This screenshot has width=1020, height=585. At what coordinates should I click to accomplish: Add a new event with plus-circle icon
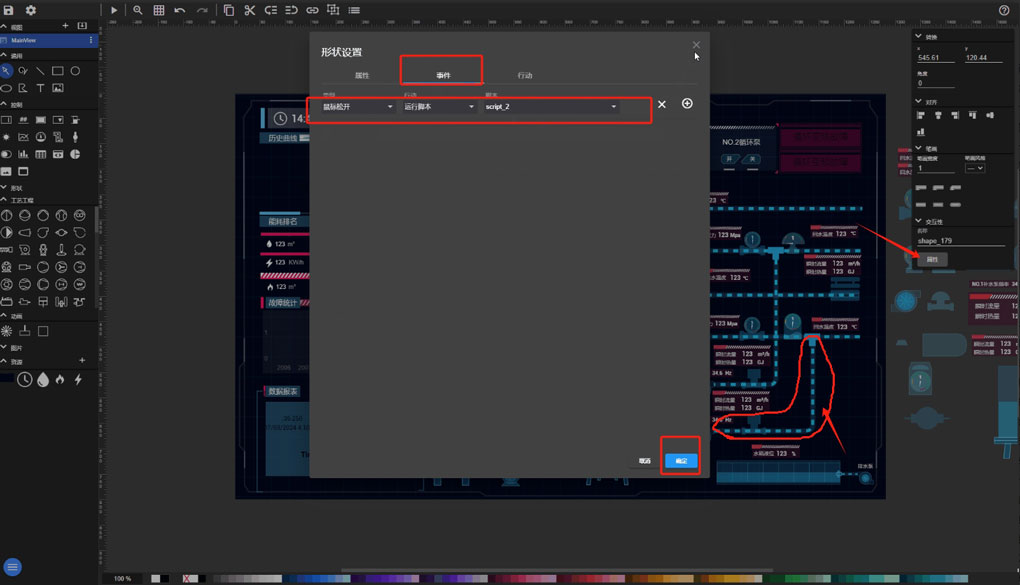coord(687,104)
